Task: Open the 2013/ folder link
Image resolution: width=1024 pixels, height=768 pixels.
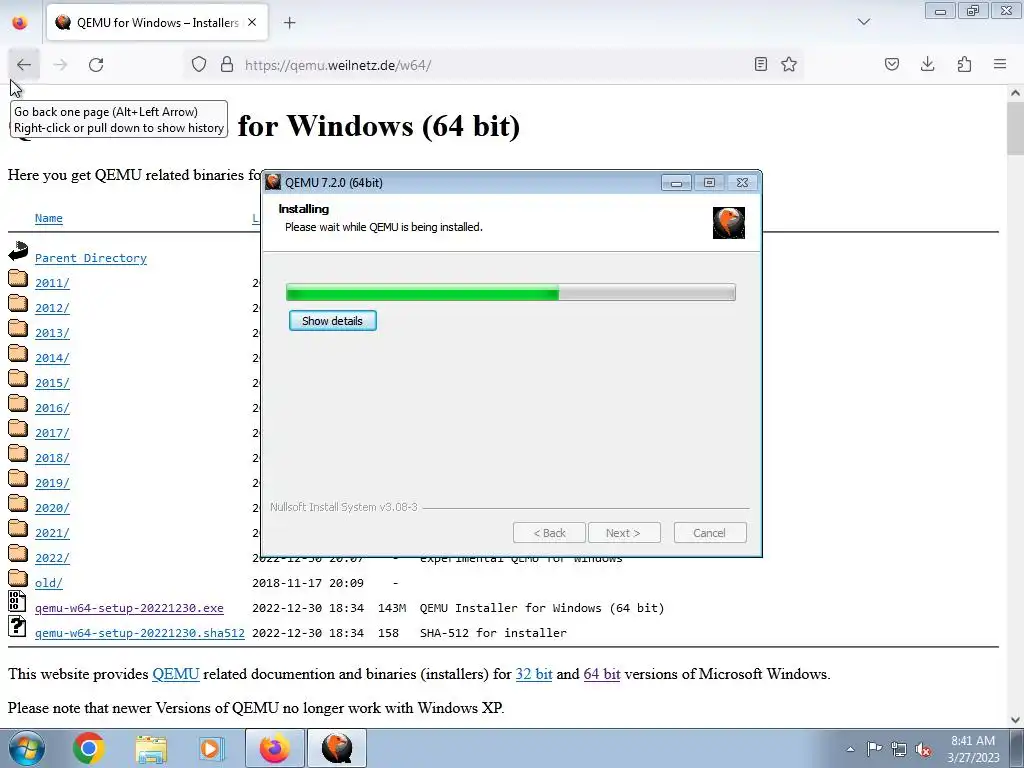Action: (52, 333)
